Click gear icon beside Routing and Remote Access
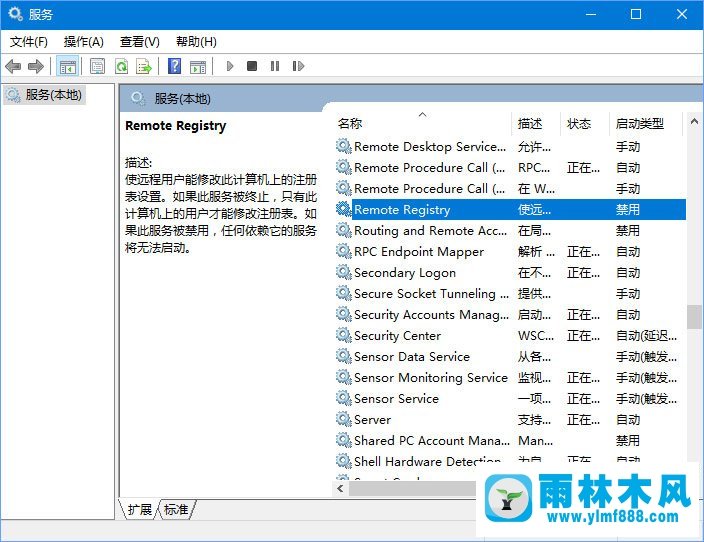704x542 pixels. [x=343, y=230]
